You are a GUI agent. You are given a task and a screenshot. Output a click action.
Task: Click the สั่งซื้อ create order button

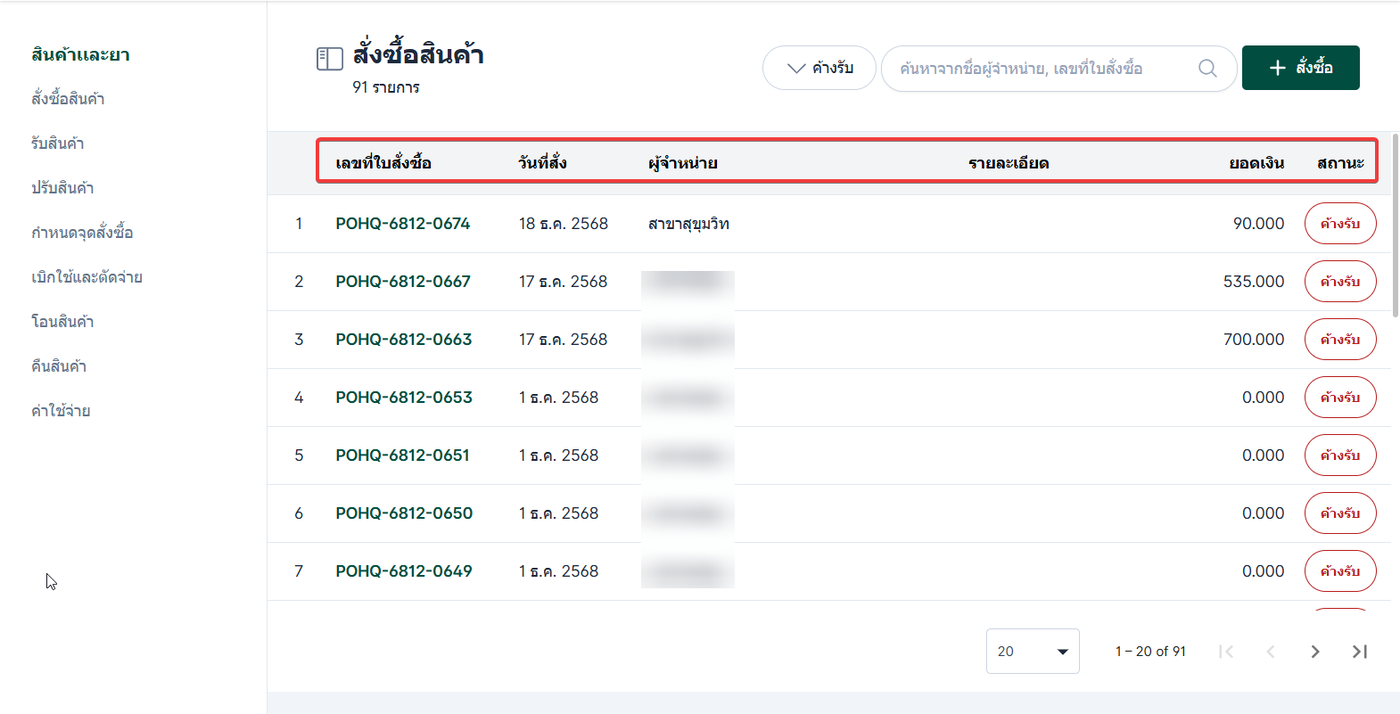click(x=1300, y=68)
